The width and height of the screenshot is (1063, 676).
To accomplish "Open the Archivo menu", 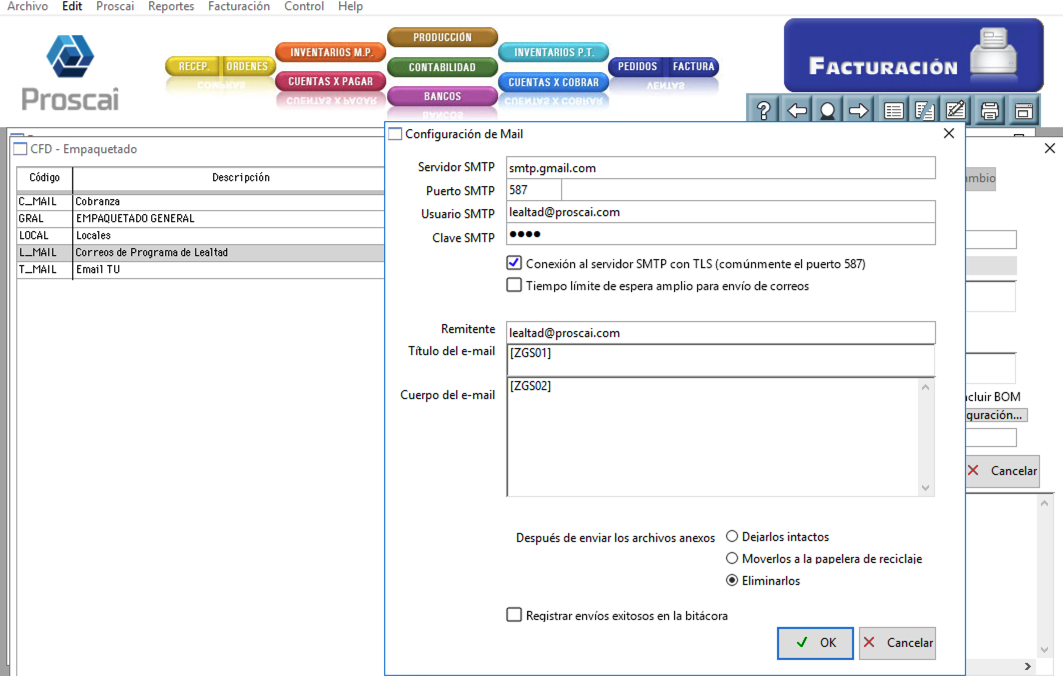I will [28, 6].
